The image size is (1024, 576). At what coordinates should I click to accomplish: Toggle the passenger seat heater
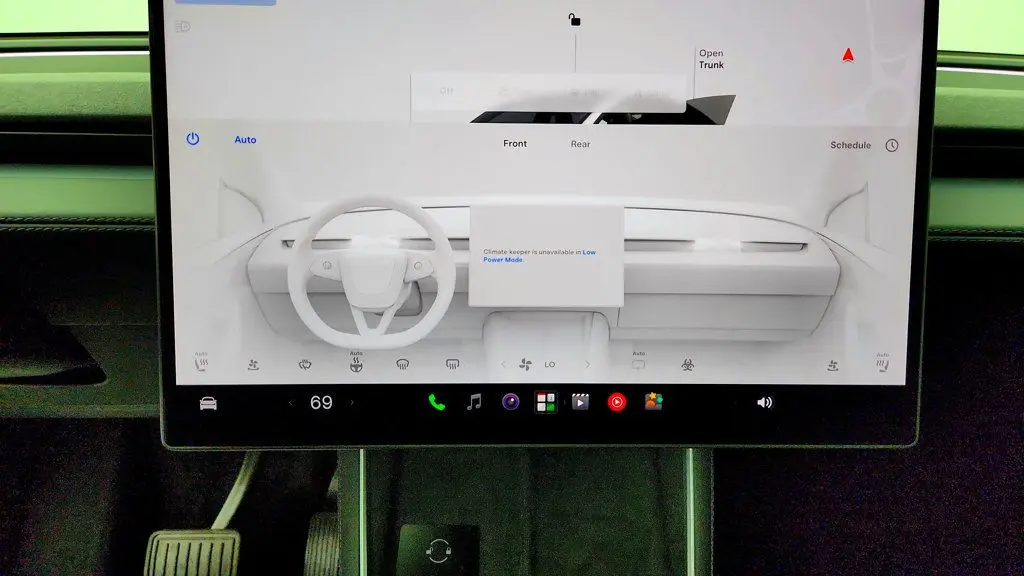tap(883, 363)
